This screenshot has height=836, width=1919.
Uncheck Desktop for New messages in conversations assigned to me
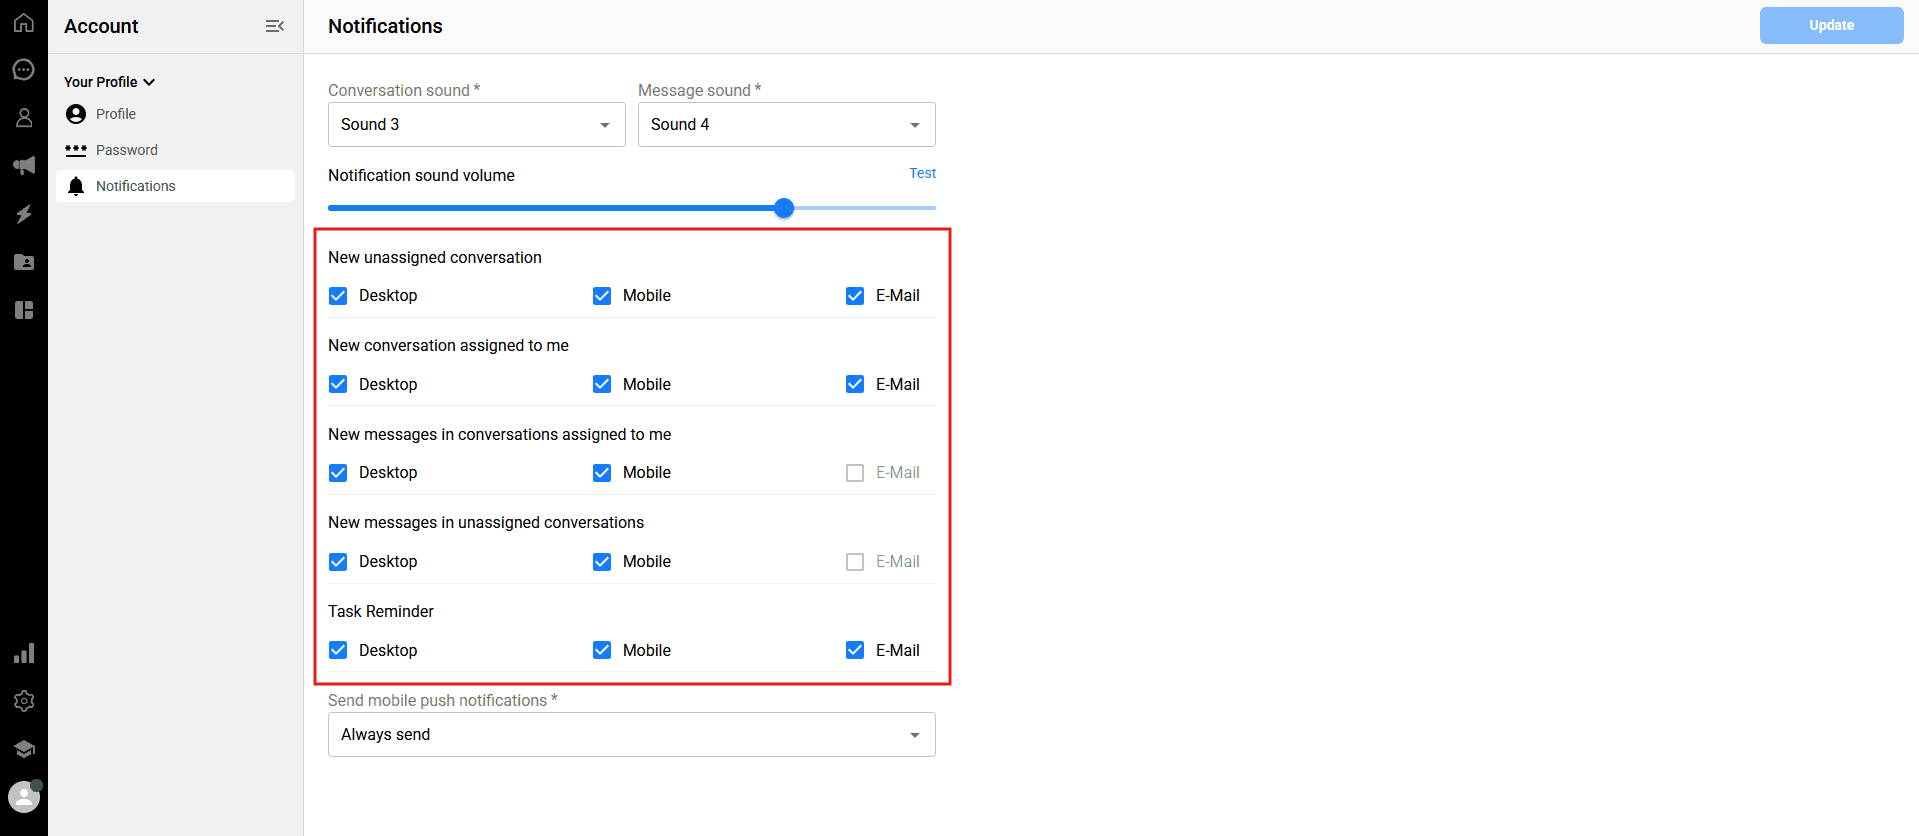(x=338, y=473)
